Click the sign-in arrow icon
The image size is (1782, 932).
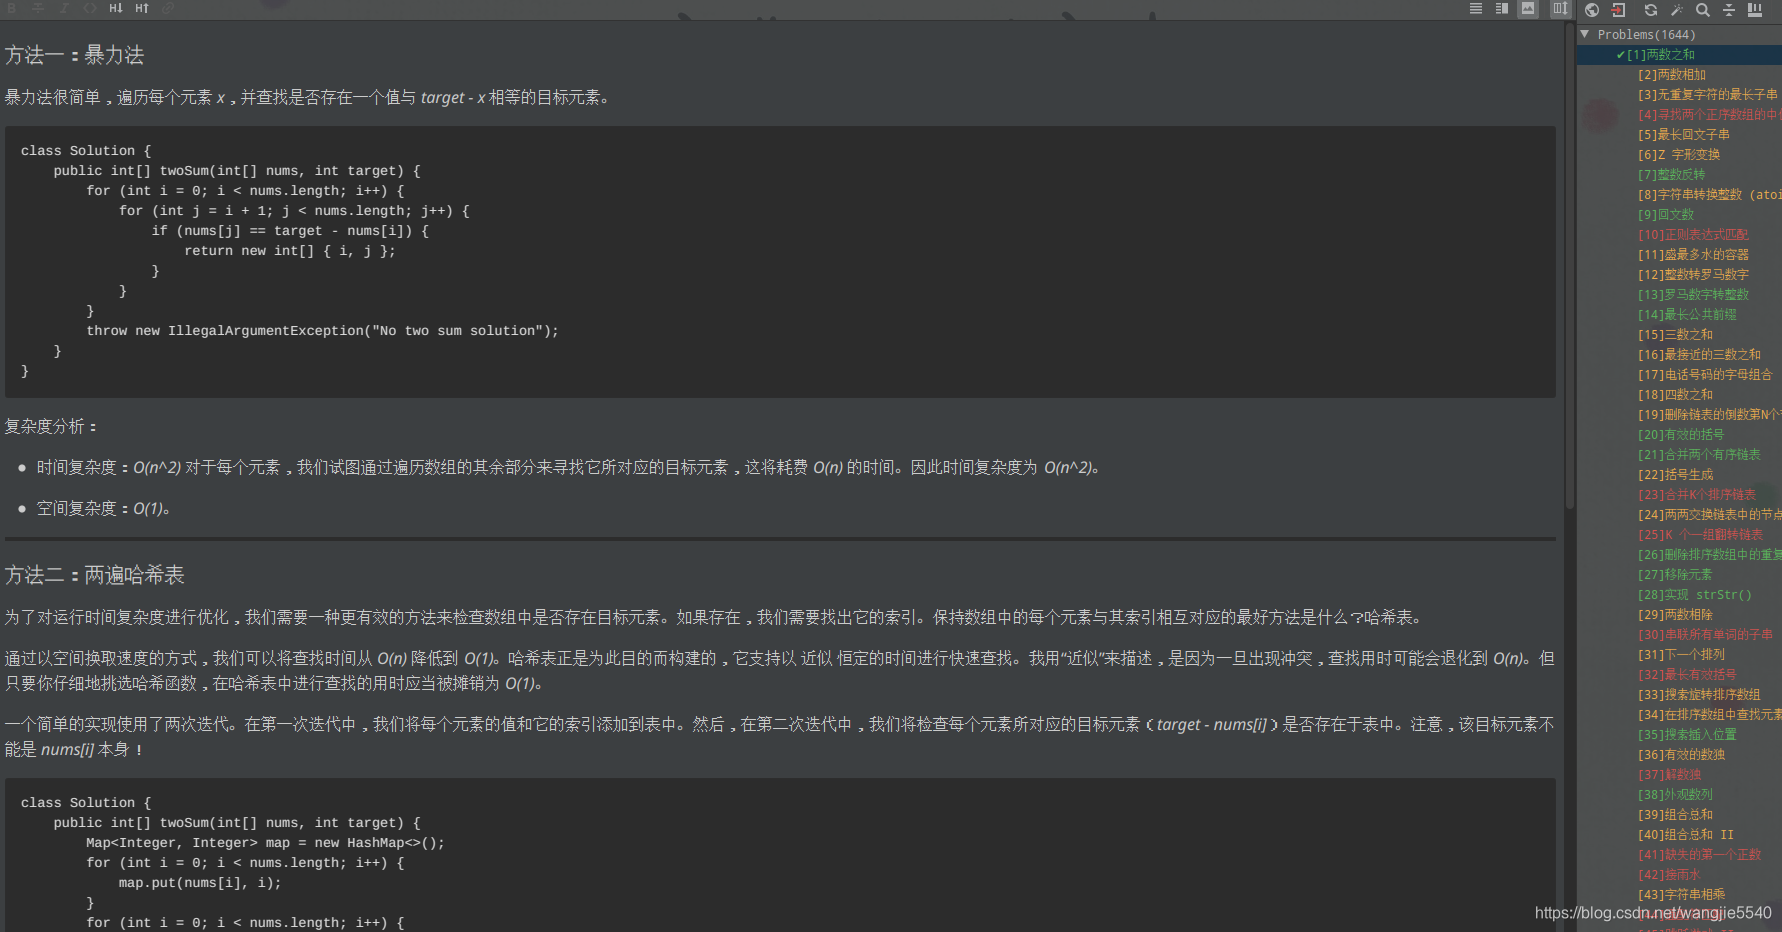1619,10
